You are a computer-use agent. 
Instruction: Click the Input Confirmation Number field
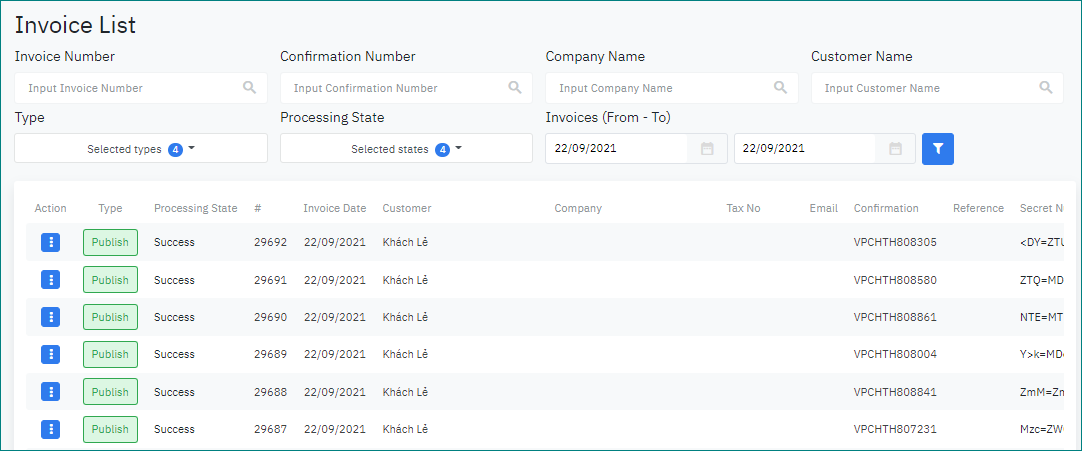click(x=395, y=88)
